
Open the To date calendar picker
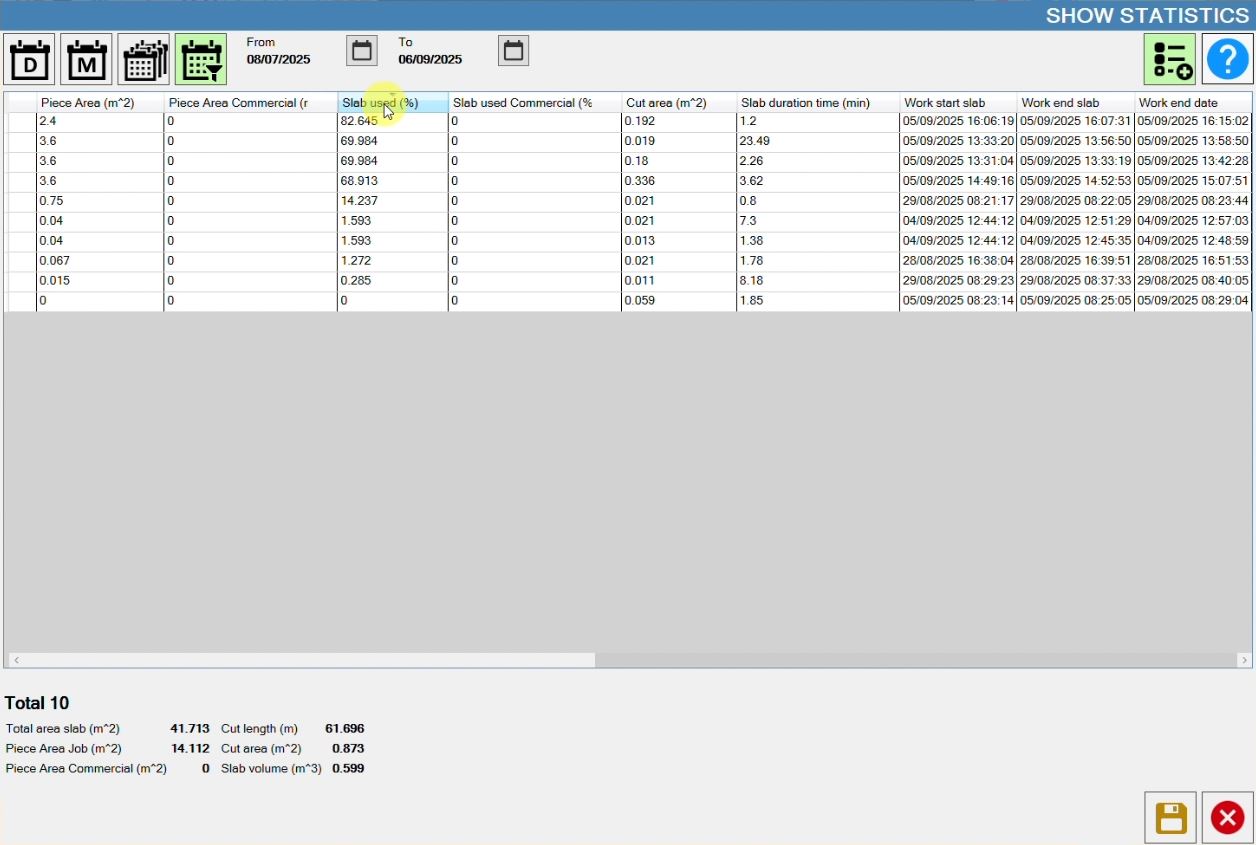514,51
